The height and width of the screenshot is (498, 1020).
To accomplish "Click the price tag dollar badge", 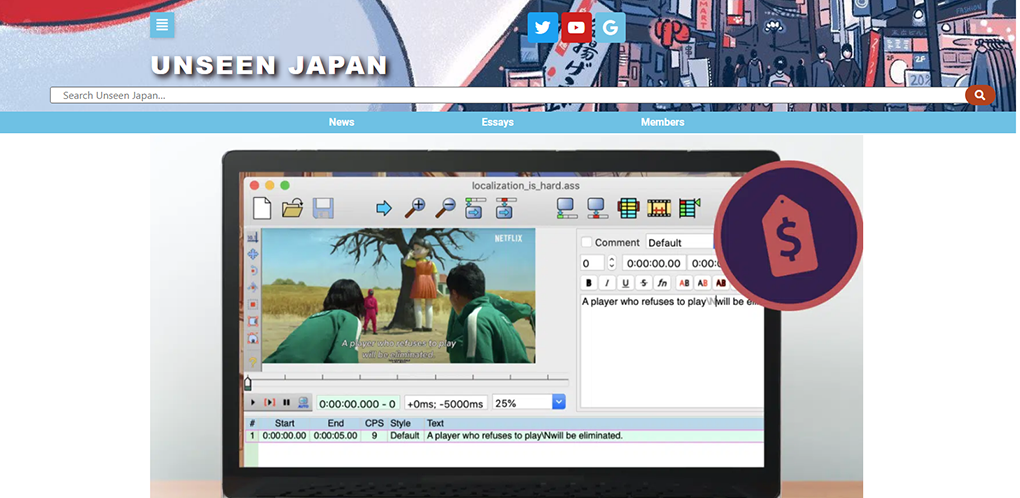I will click(x=788, y=235).
